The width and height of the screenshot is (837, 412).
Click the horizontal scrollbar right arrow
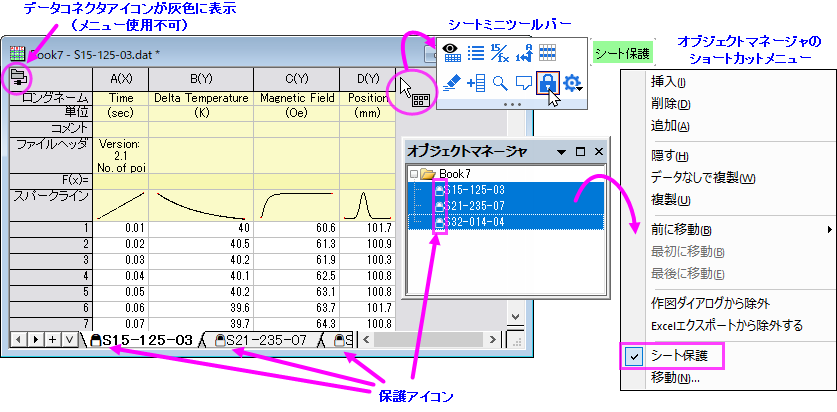click(x=493, y=339)
